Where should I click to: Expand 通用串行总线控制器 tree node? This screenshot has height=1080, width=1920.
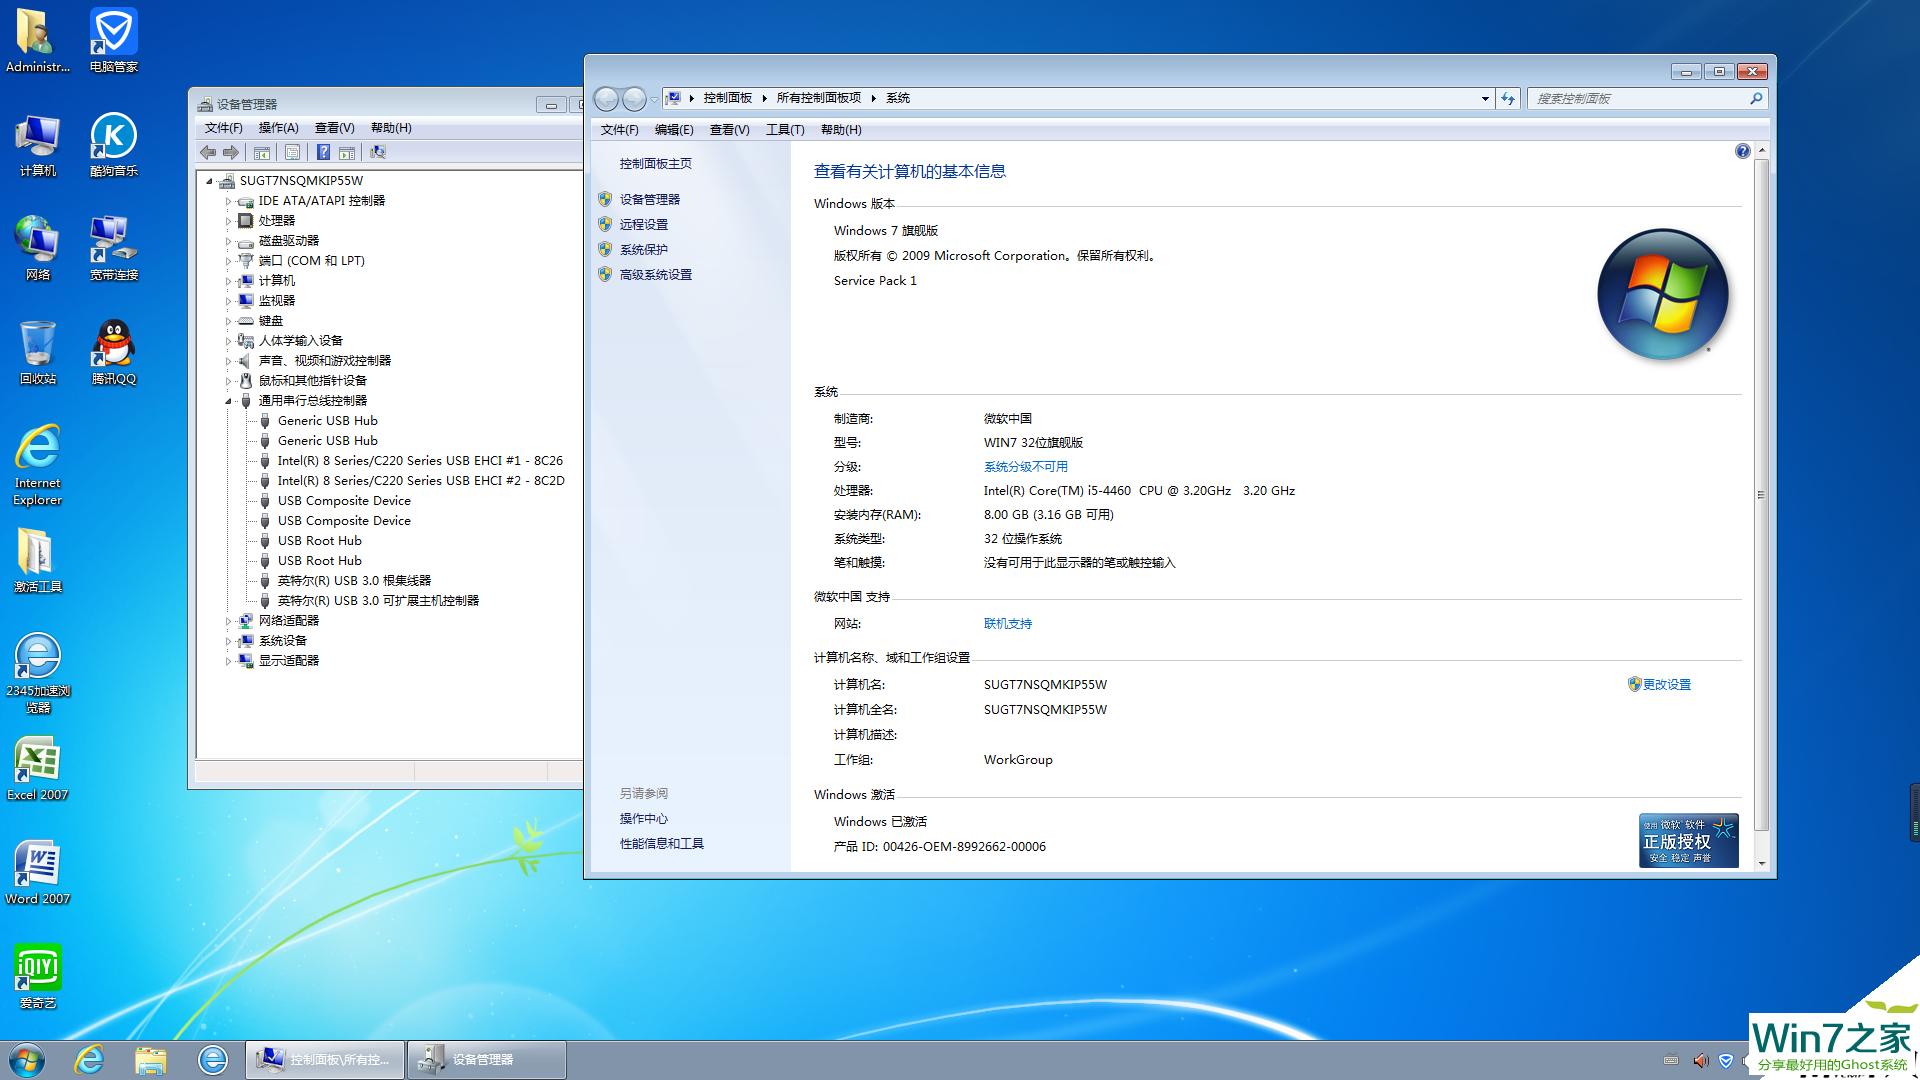point(227,400)
